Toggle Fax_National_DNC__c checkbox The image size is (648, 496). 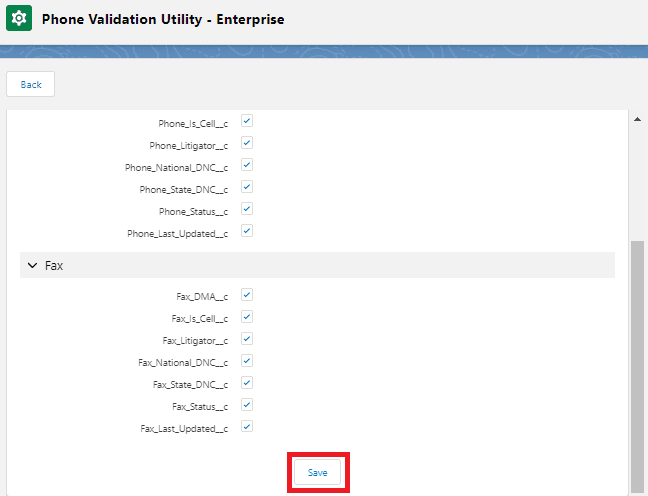point(247,361)
